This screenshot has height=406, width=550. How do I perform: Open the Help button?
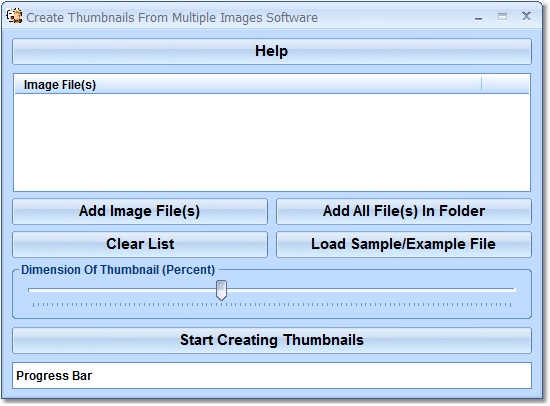(272, 51)
